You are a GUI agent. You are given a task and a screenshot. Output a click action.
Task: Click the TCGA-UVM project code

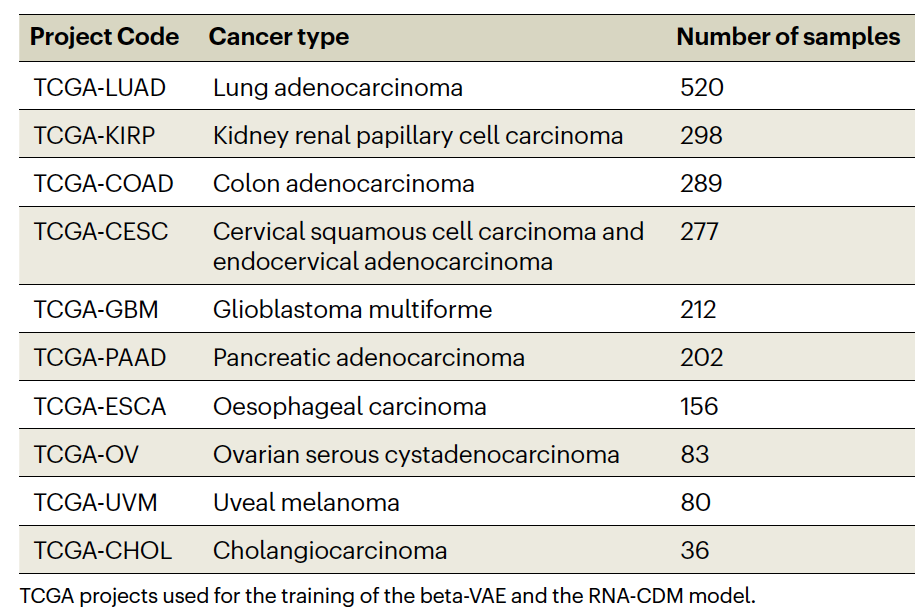click(96, 503)
